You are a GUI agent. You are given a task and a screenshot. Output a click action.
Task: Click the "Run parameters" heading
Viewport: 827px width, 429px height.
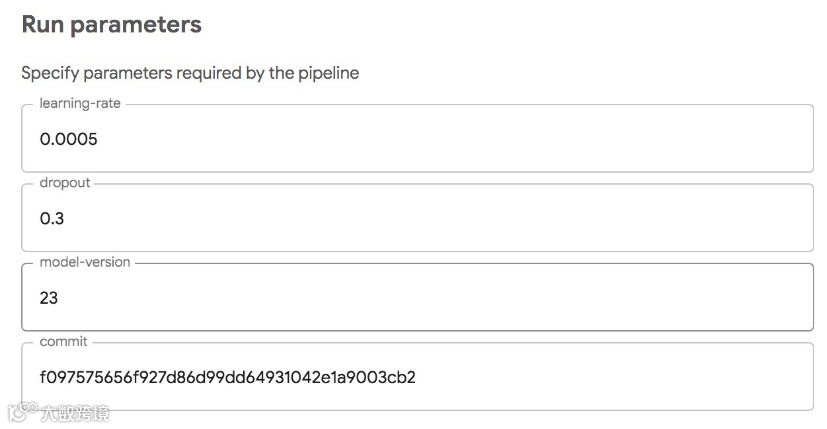(x=111, y=25)
